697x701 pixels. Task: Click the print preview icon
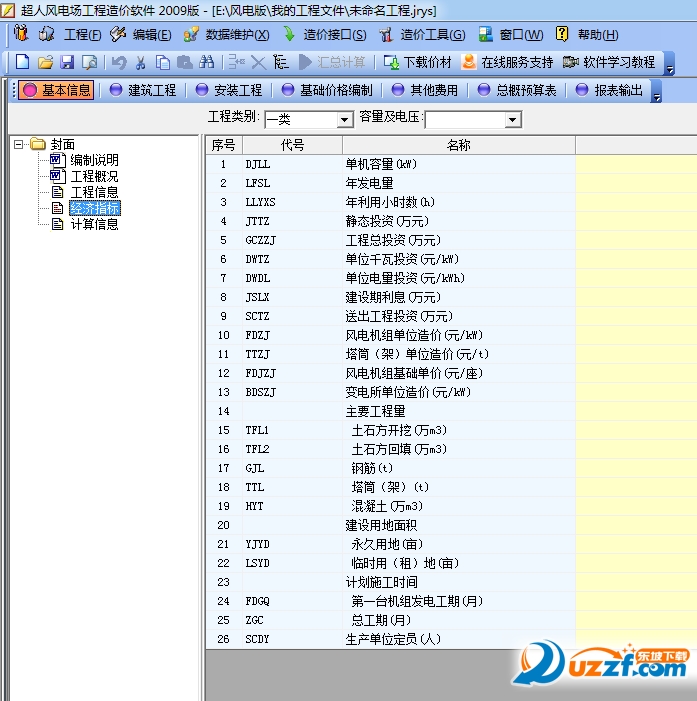[89, 62]
